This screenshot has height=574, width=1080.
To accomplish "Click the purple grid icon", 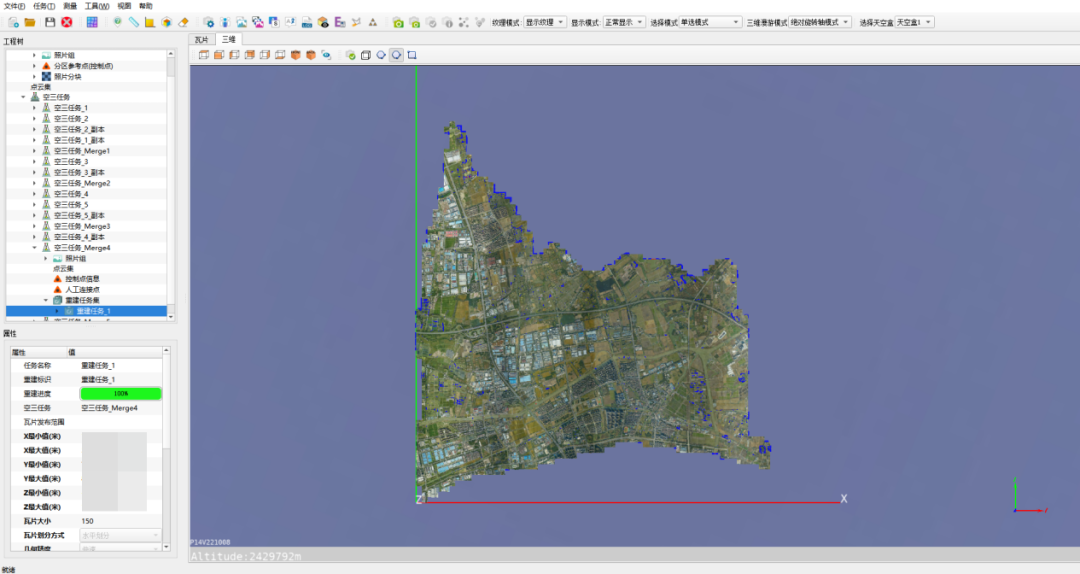I will click(92, 23).
